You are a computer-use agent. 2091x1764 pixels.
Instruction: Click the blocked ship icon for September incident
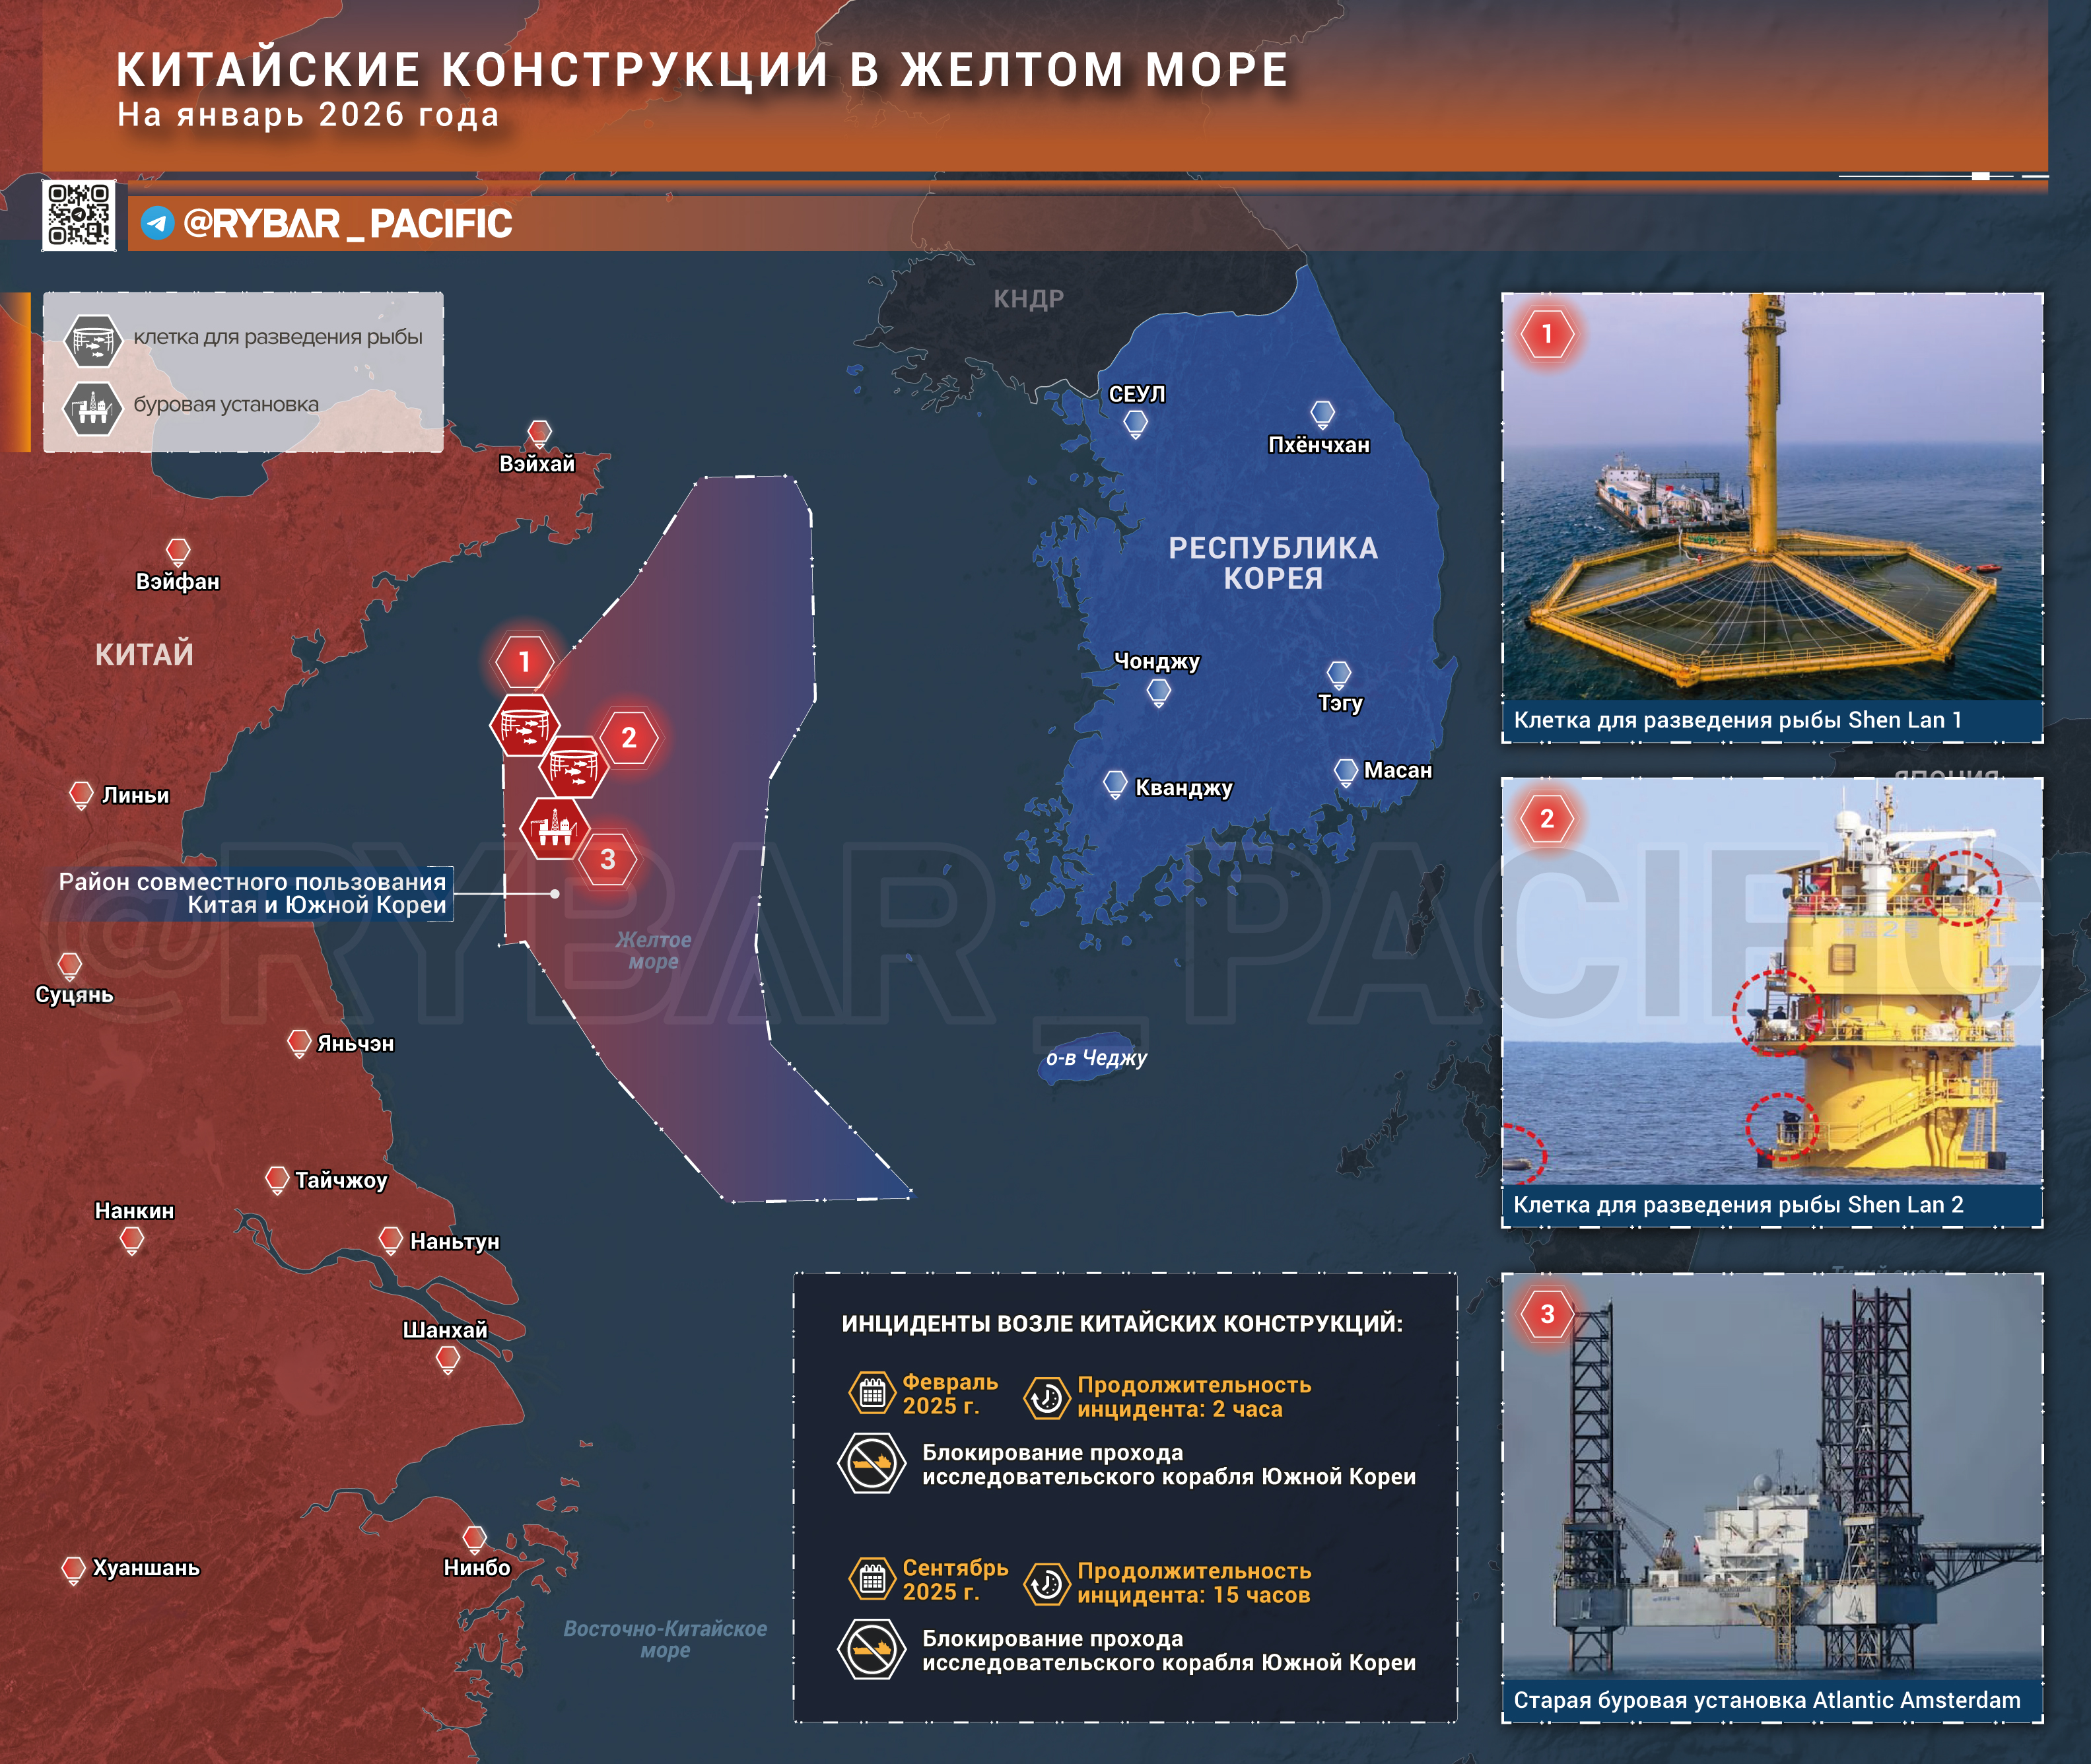click(871, 1649)
